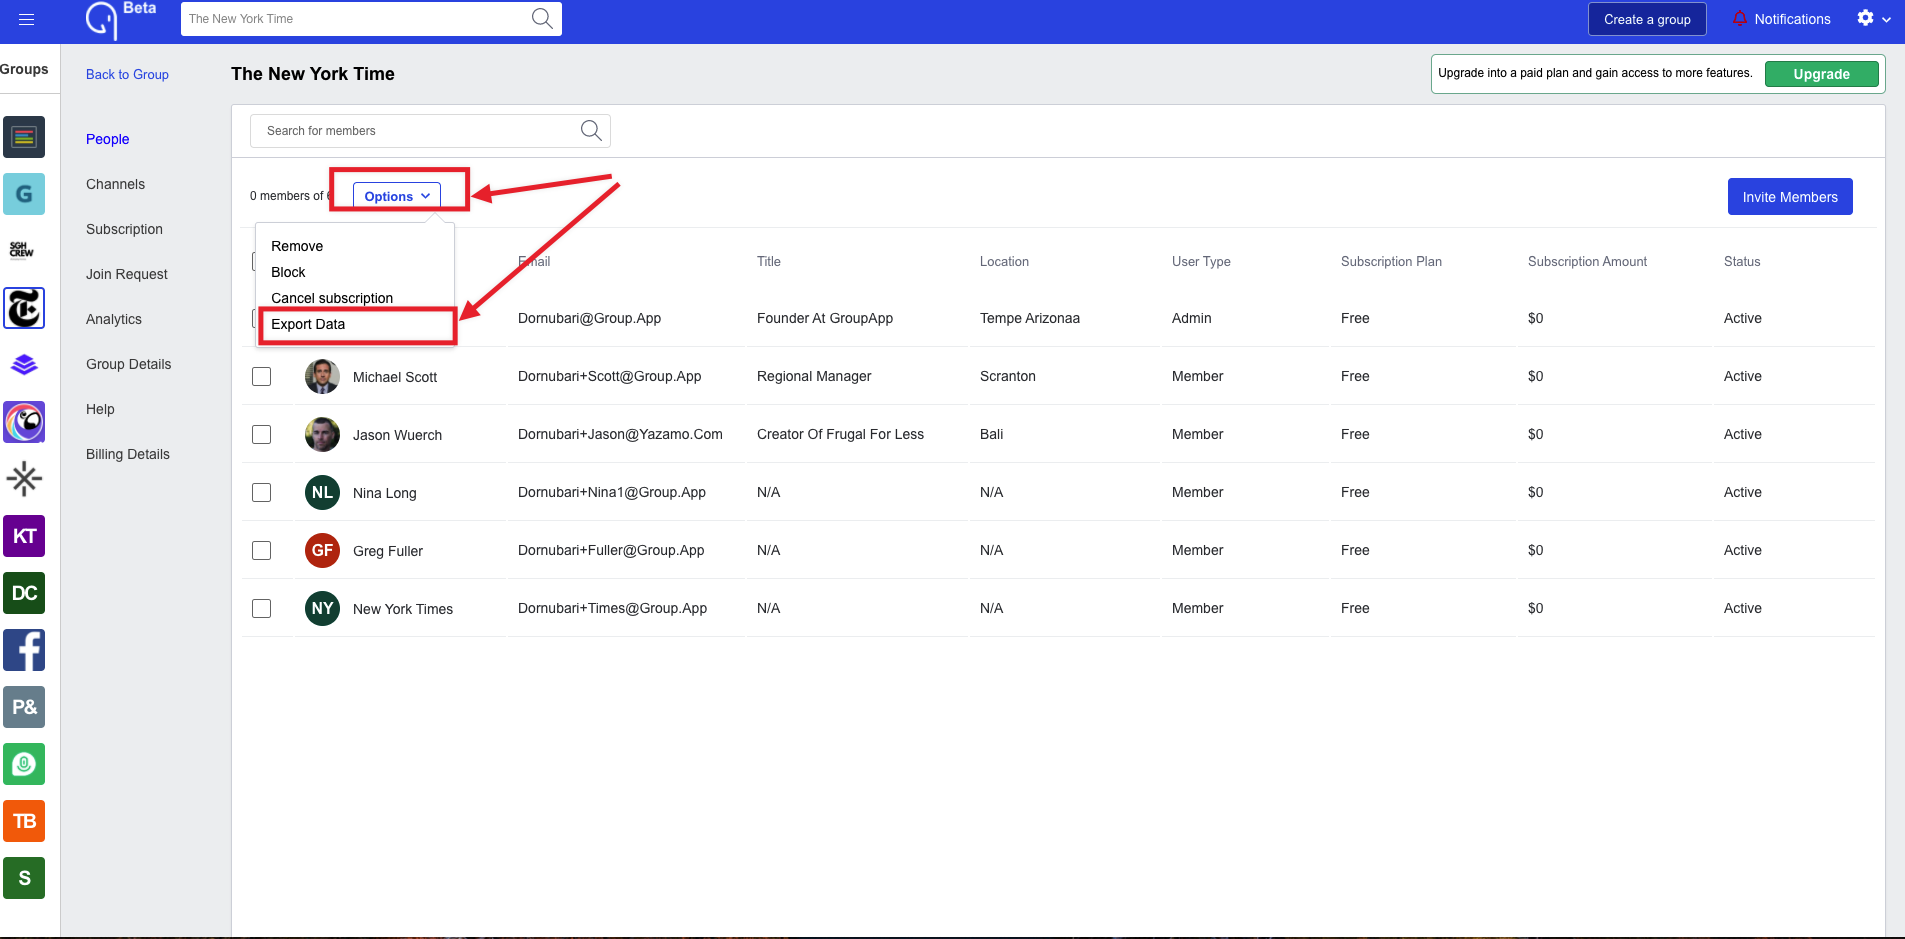Choose Block from the options menu
The height and width of the screenshot is (939, 1905).
288,272
